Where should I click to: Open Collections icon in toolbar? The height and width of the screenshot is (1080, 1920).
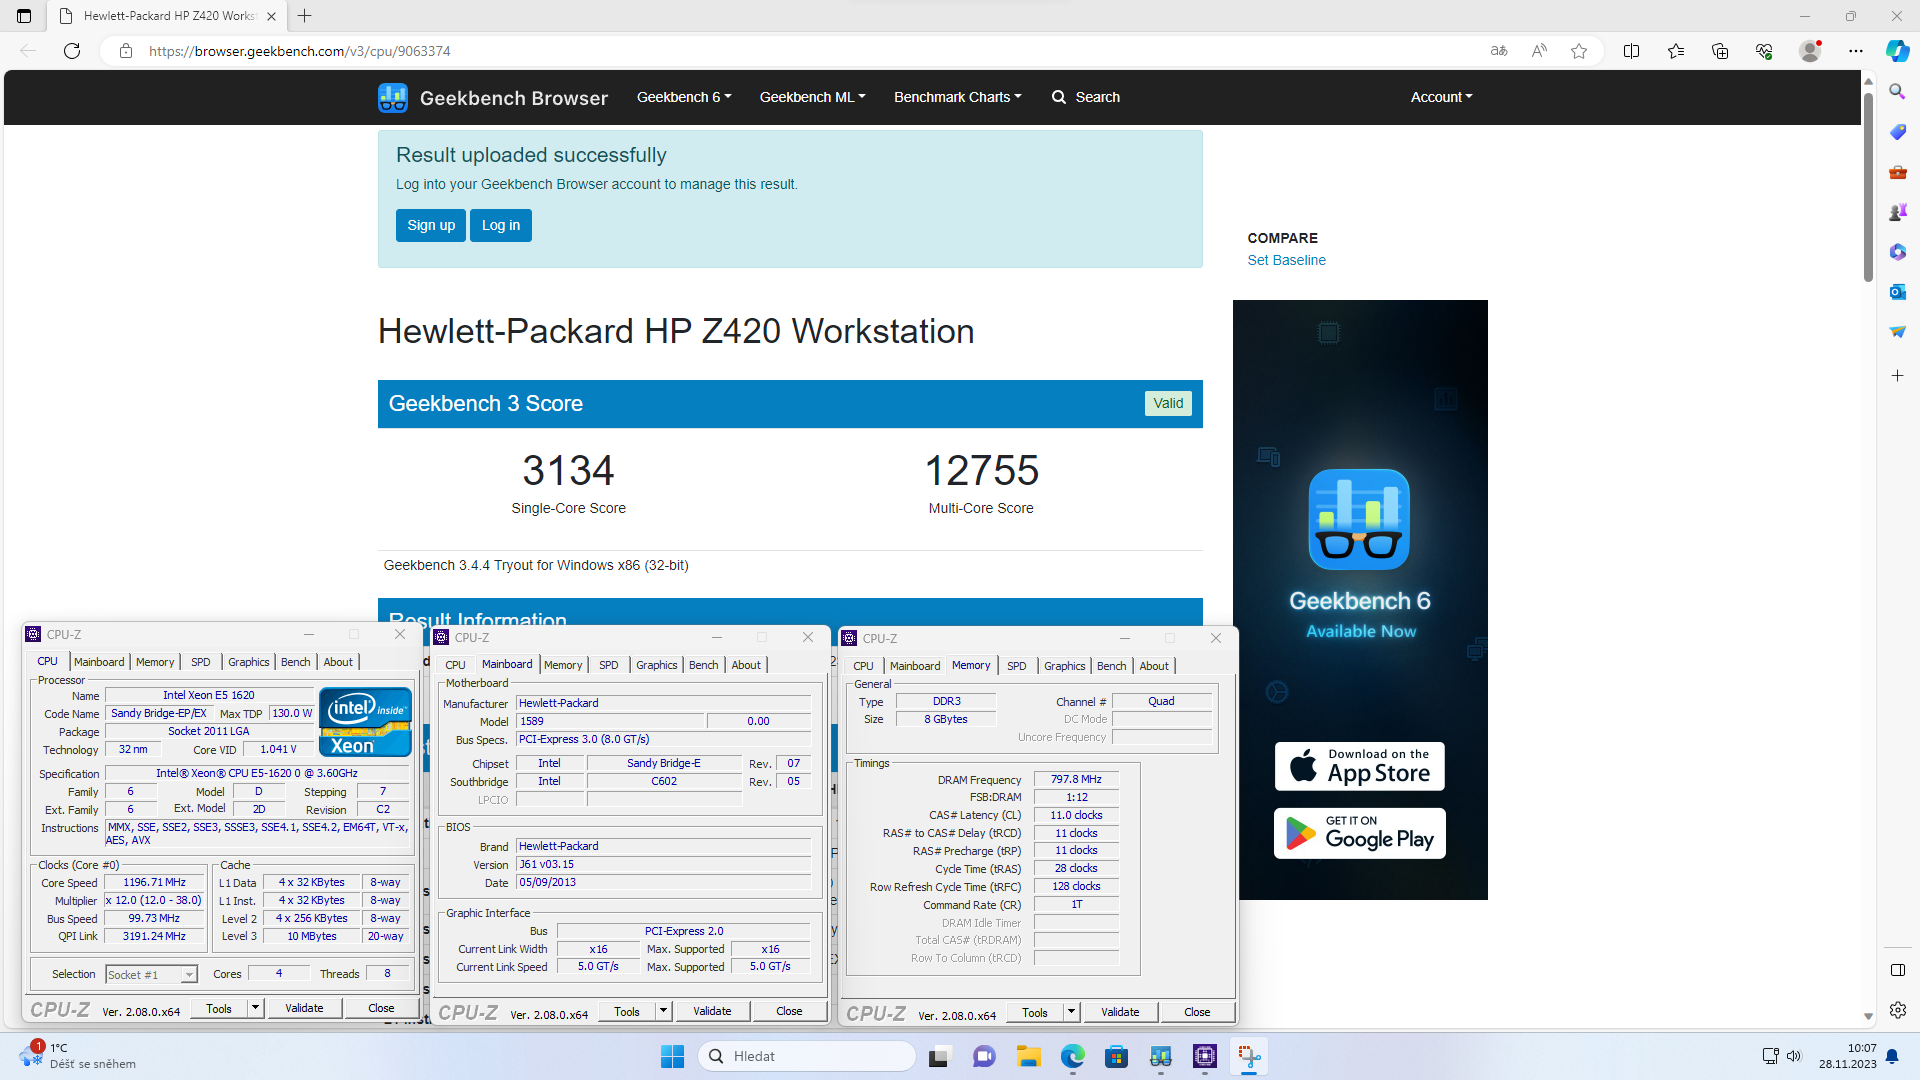[x=1720, y=51]
